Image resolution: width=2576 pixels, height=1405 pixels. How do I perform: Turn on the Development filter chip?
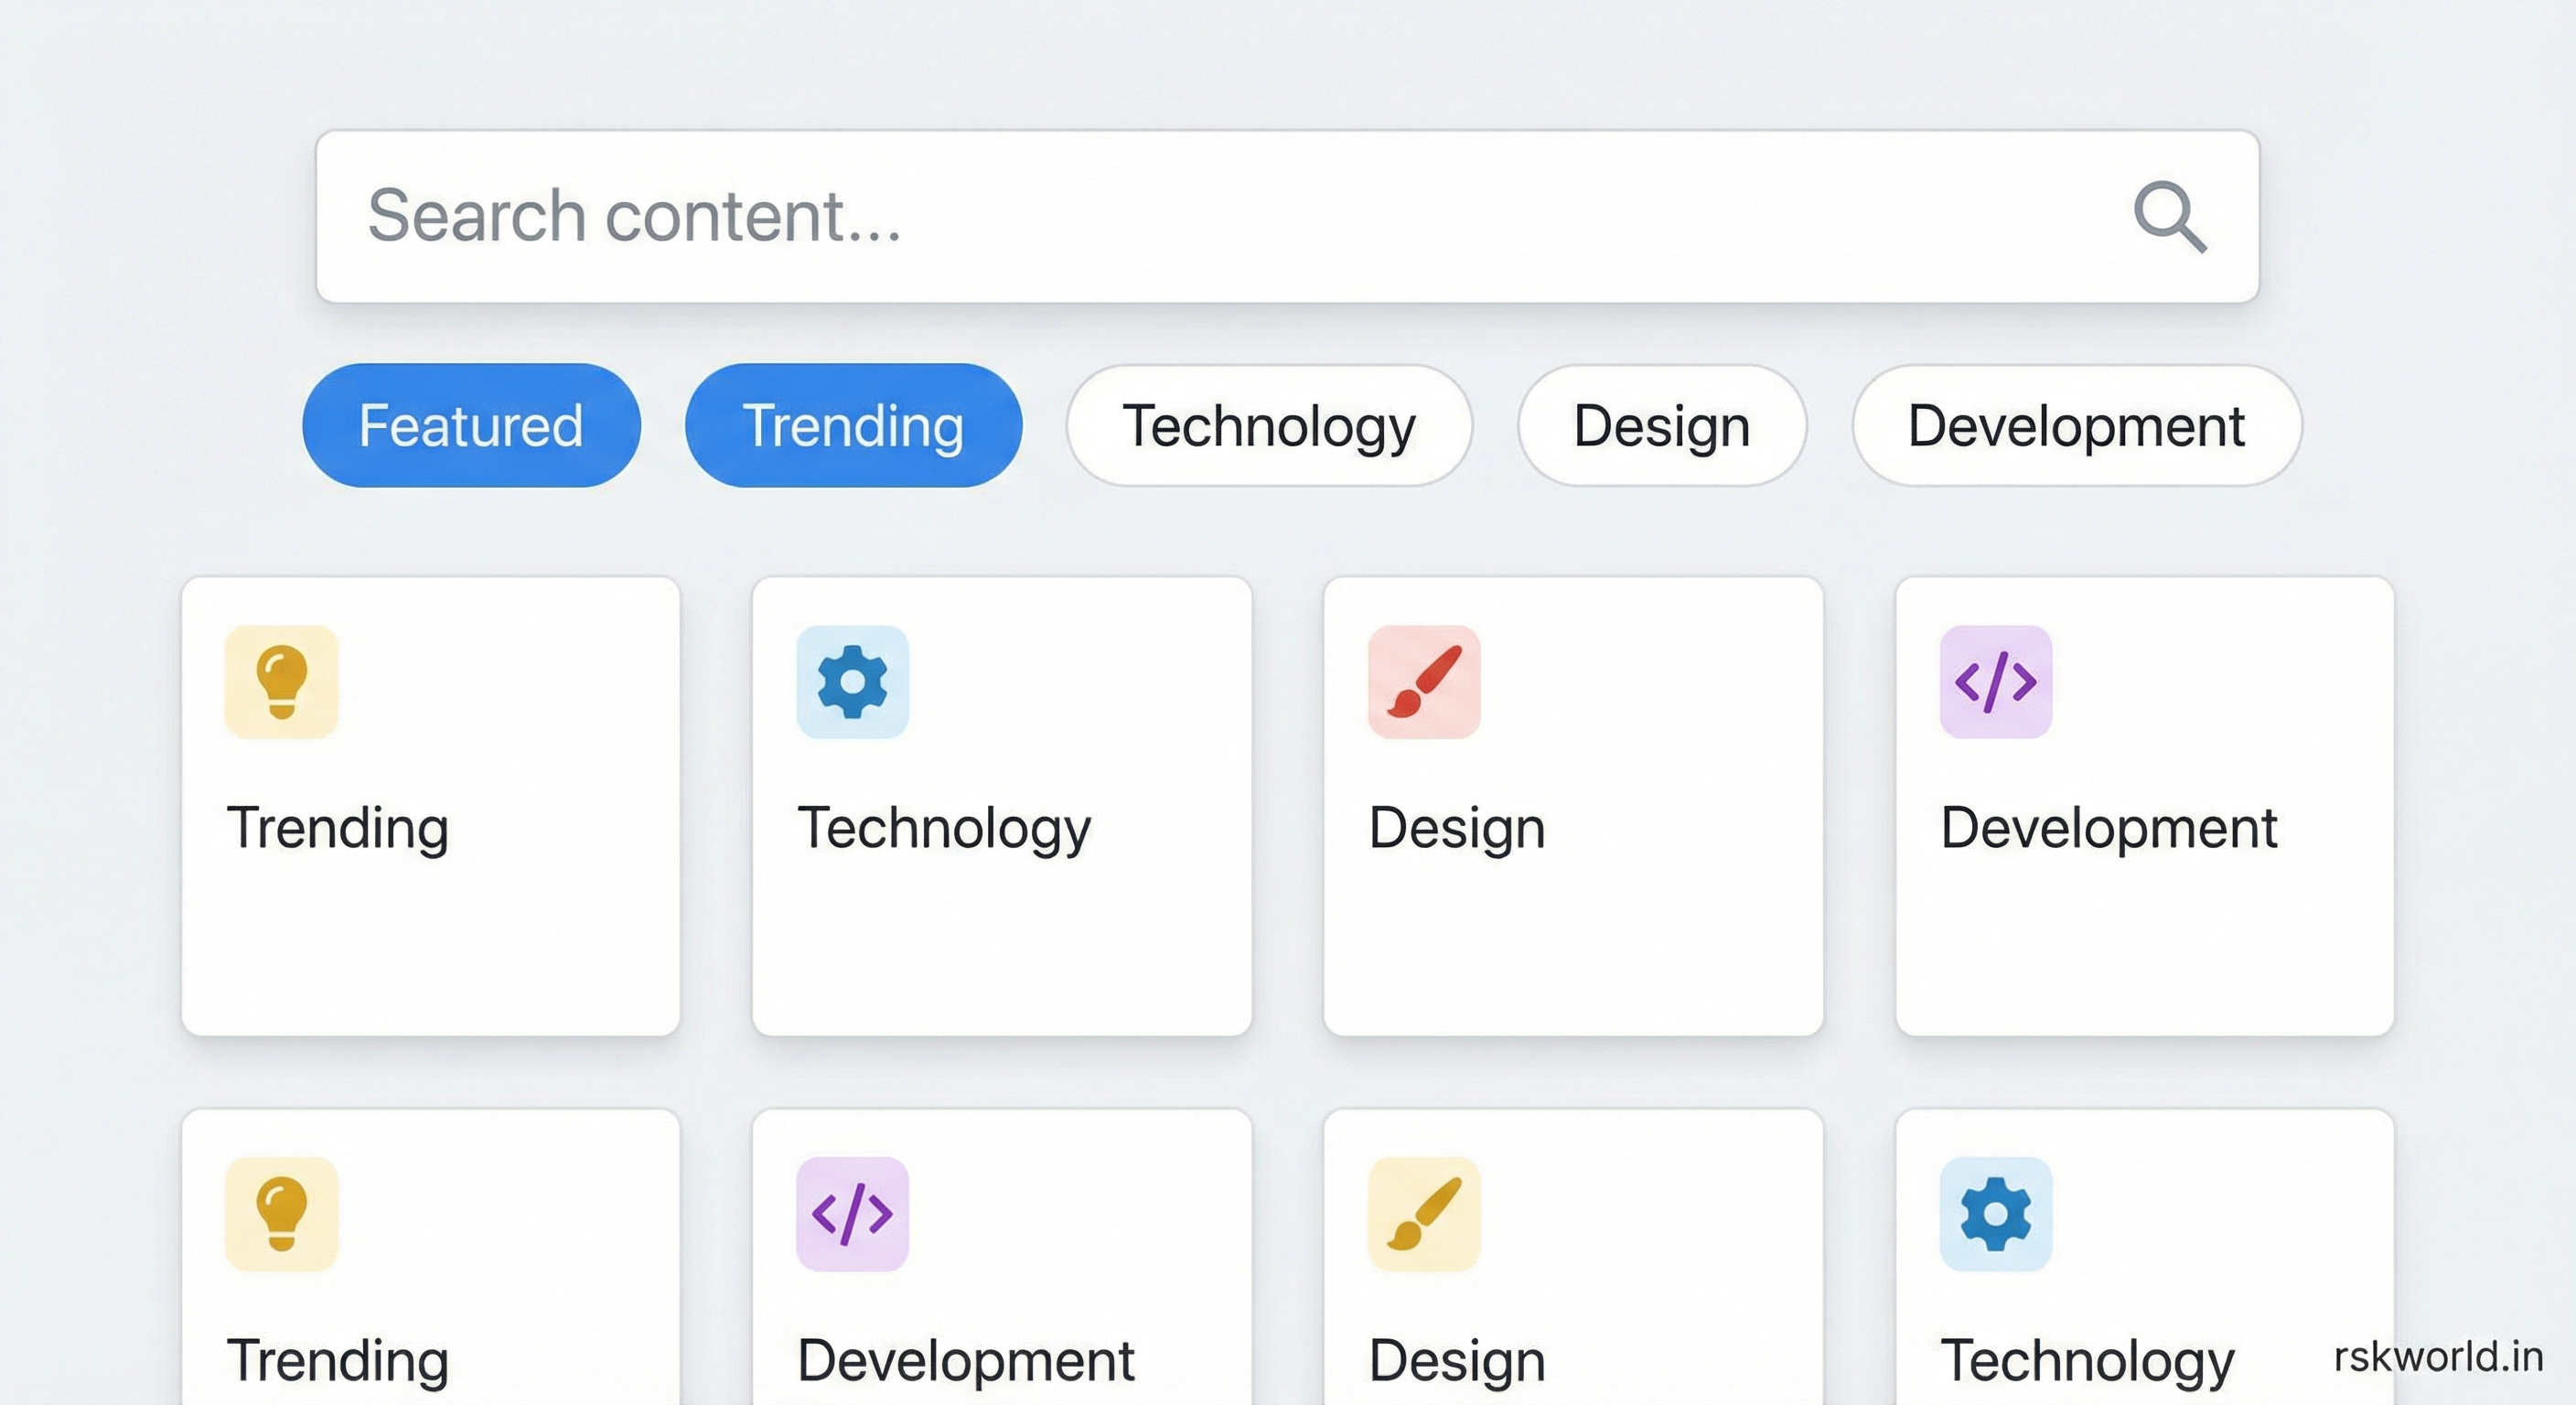2074,424
